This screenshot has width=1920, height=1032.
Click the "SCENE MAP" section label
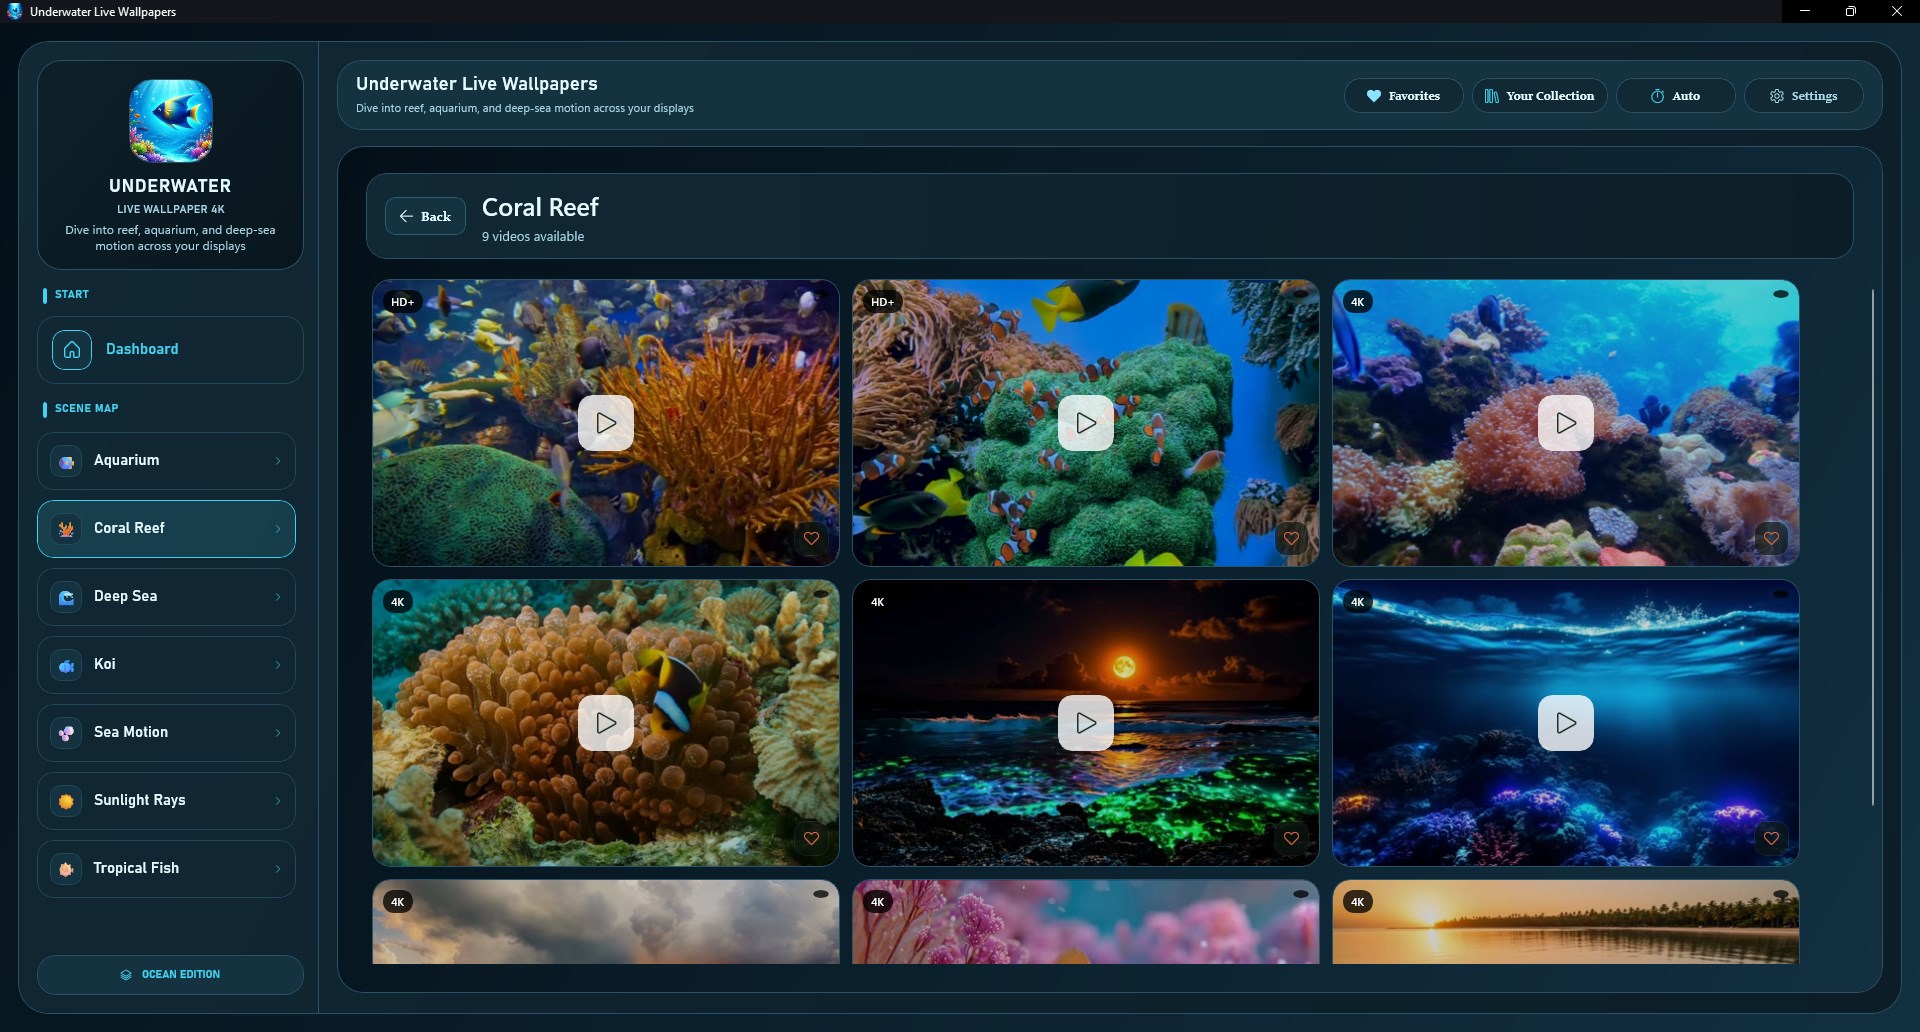(87, 409)
